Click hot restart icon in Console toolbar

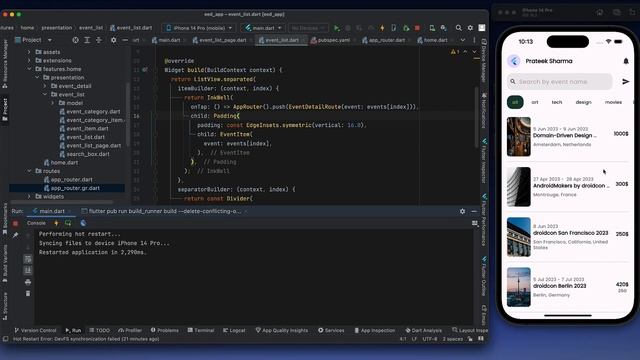[x=68, y=223]
